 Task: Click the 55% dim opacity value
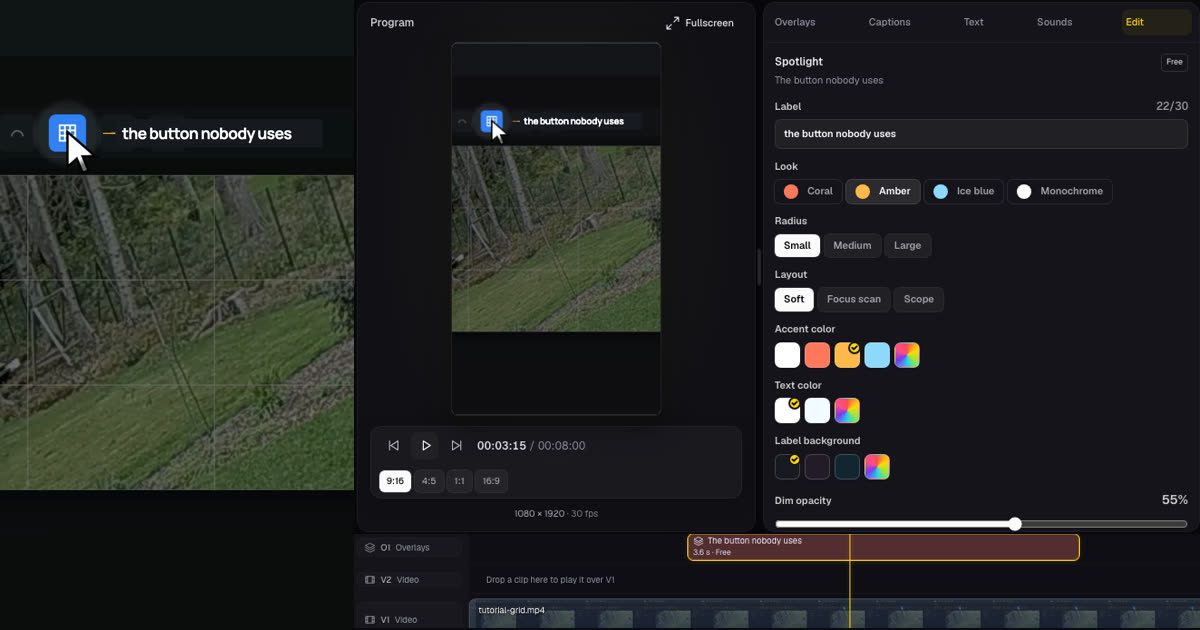1174,500
